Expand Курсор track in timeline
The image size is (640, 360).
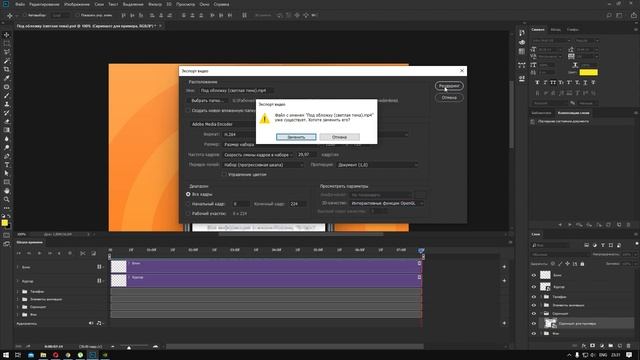[x=18, y=281]
